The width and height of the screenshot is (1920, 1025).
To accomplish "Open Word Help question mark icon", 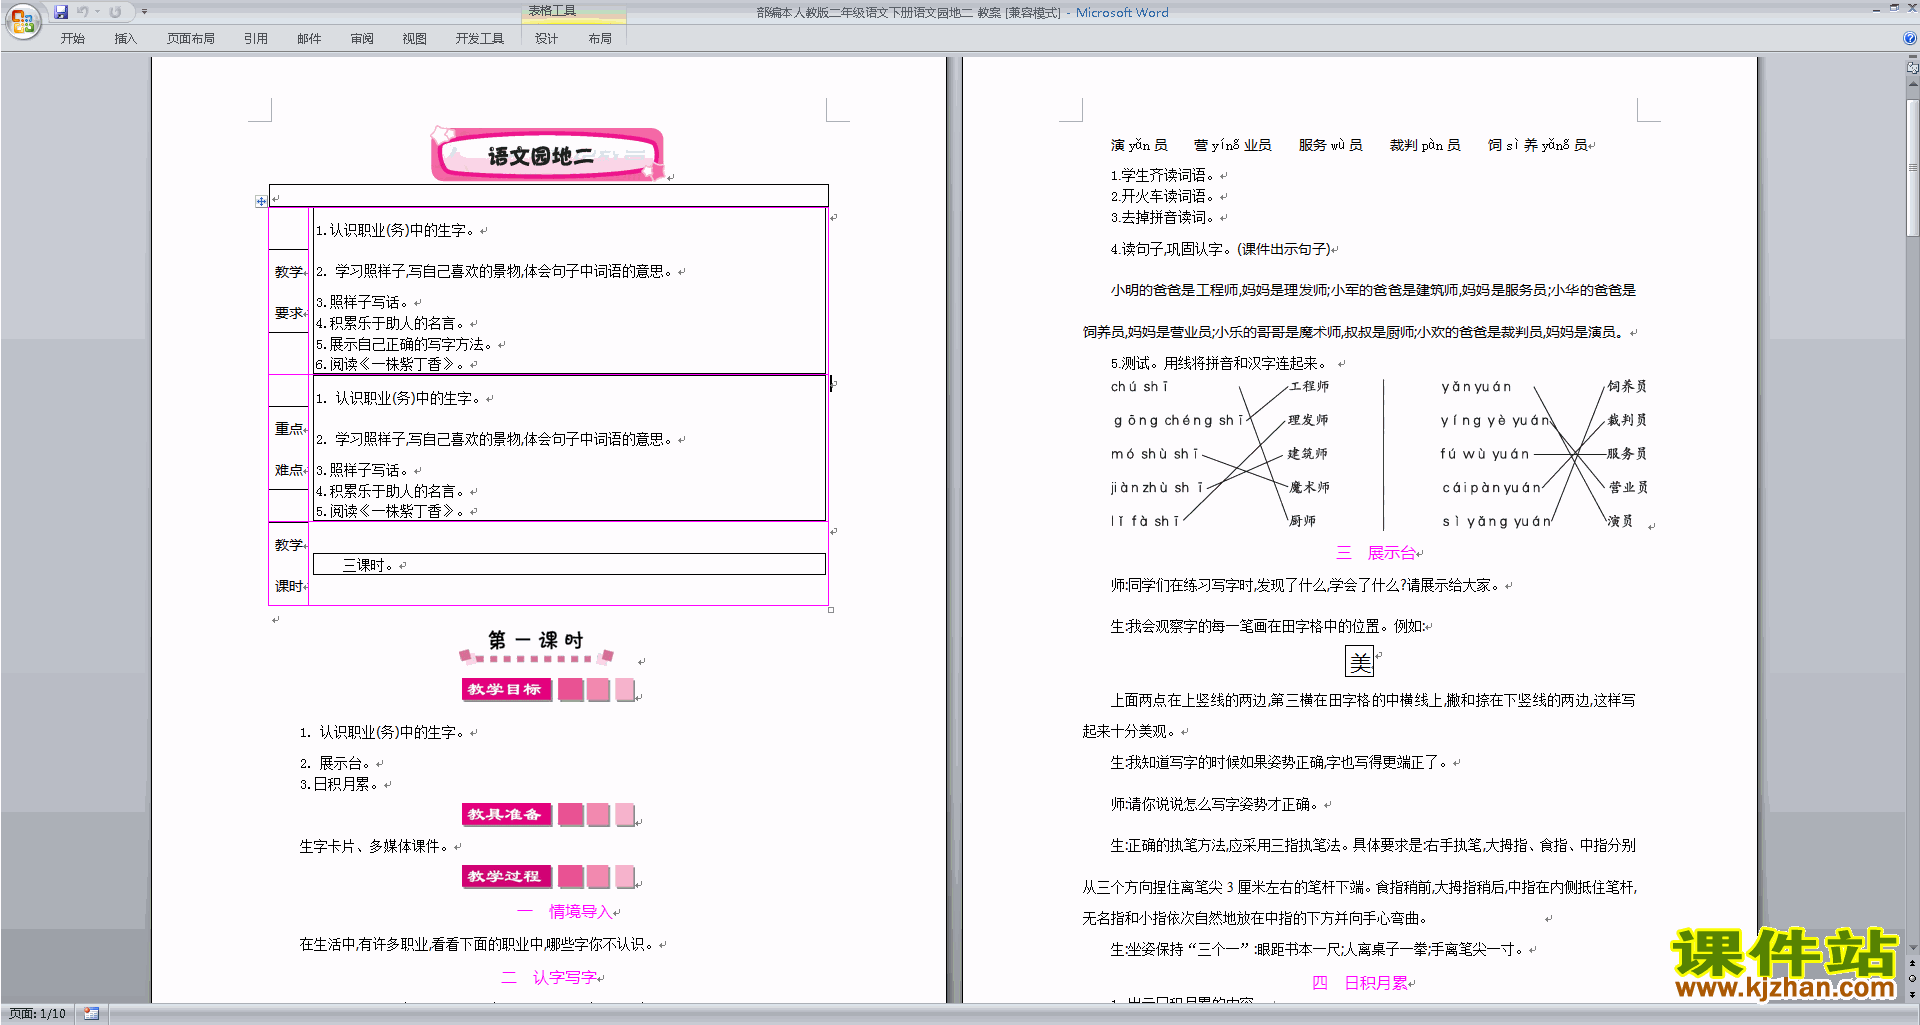I will click(1910, 38).
